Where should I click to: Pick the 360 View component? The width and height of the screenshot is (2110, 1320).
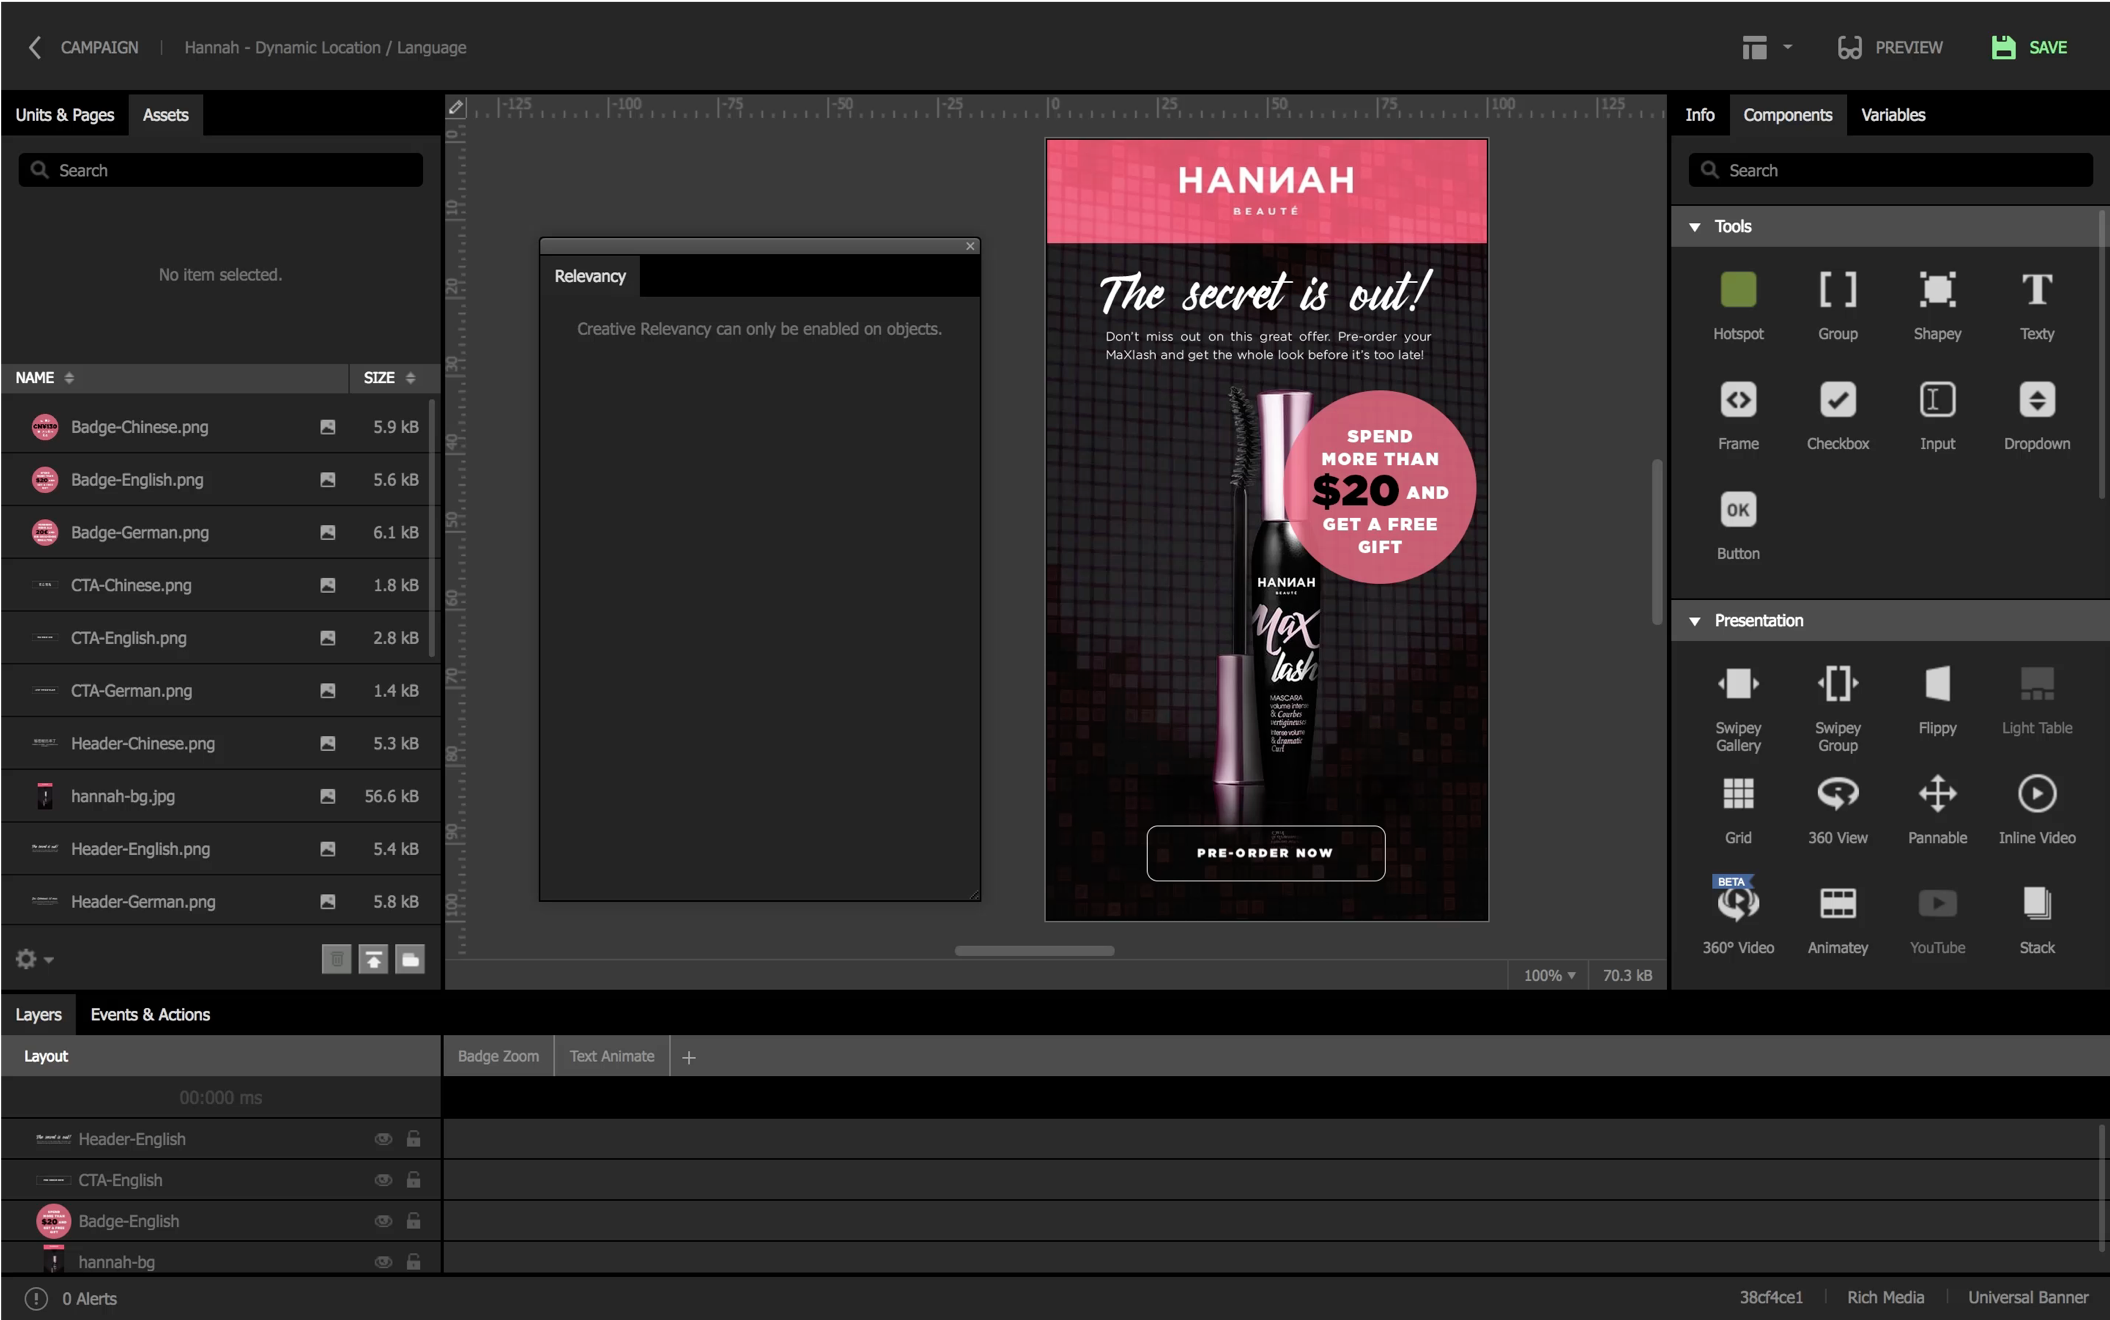point(1837,795)
